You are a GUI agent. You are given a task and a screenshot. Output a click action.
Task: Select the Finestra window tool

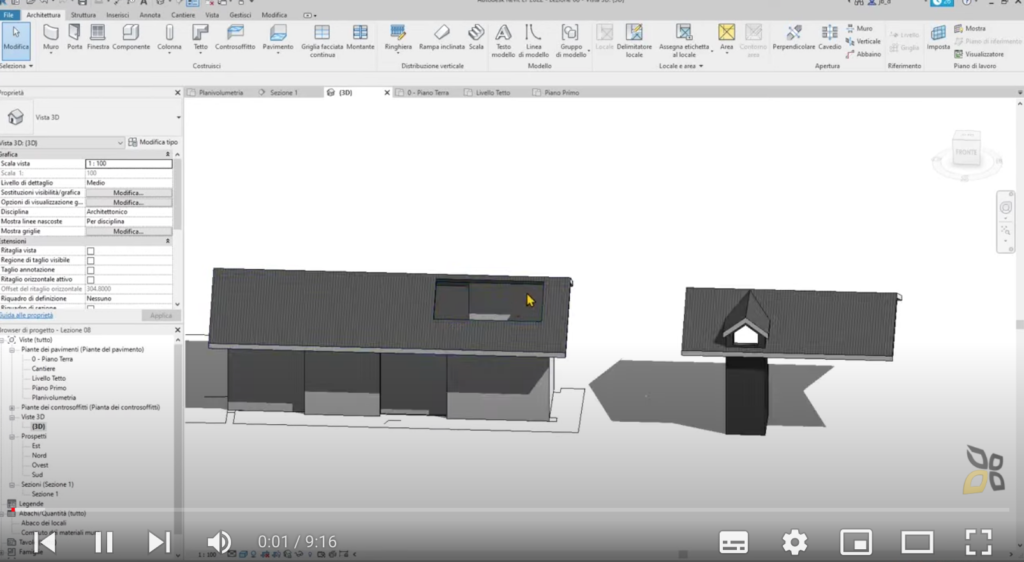point(98,37)
